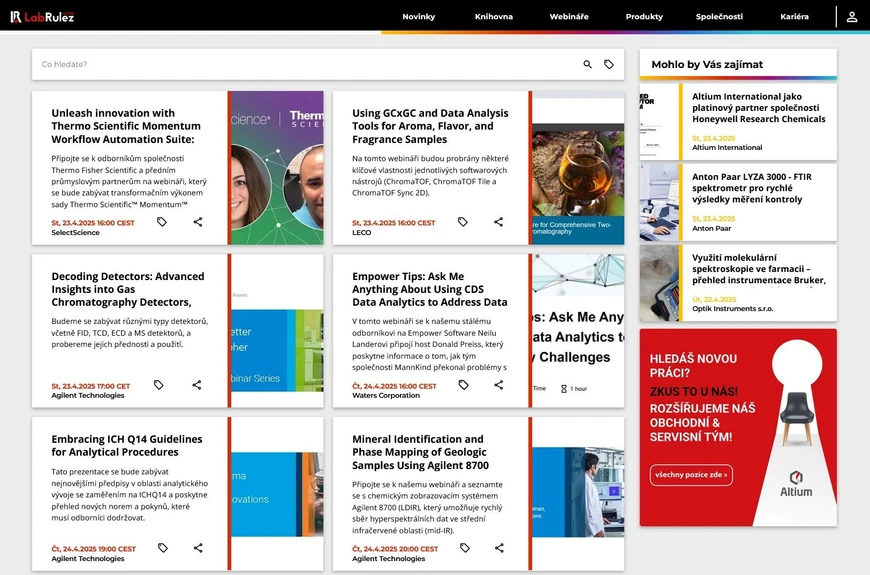This screenshot has height=575, width=870.
Task: Open 'Using GCxGC and Data Analysis Tools' title
Action: pyautogui.click(x=430, y=126)
